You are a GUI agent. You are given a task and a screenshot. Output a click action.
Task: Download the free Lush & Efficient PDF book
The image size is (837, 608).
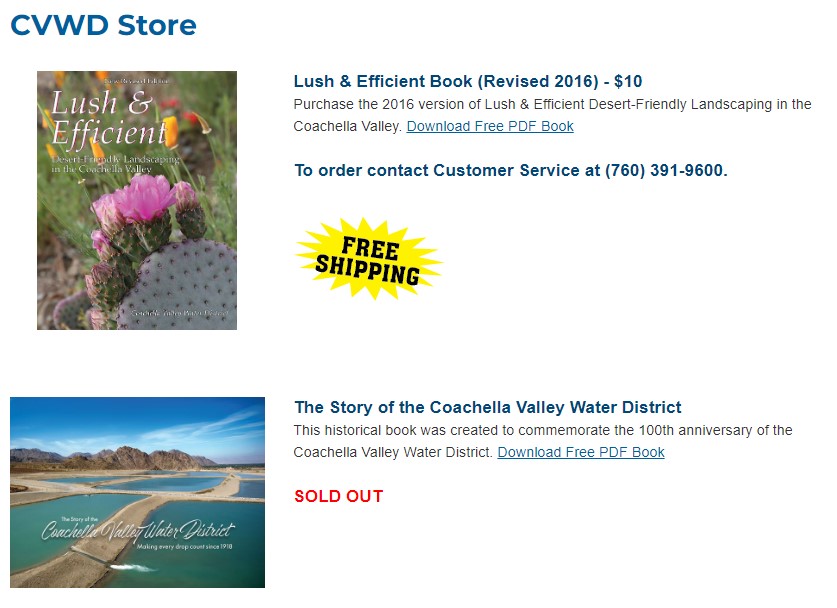(x=490, y=126)
